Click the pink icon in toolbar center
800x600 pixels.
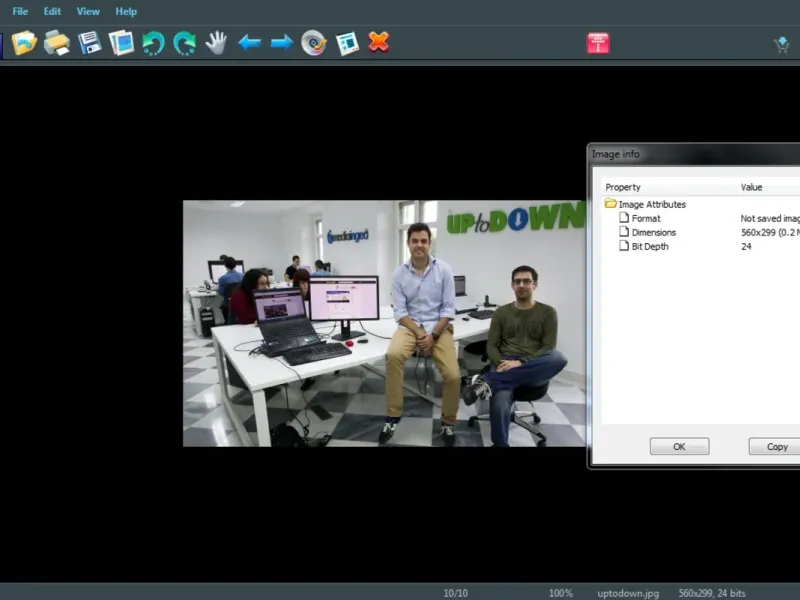click(x=598, y=43)
